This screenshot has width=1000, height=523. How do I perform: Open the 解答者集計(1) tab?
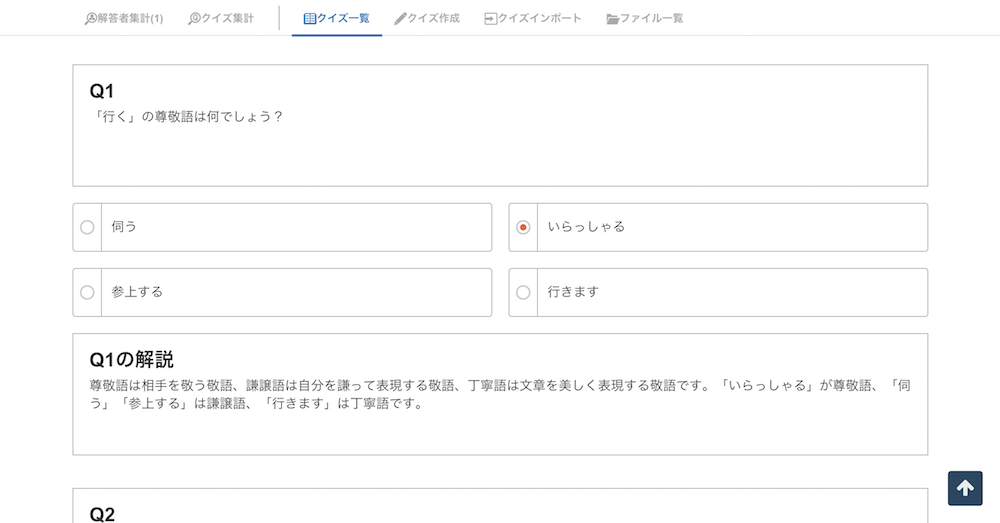click(124, 18)
